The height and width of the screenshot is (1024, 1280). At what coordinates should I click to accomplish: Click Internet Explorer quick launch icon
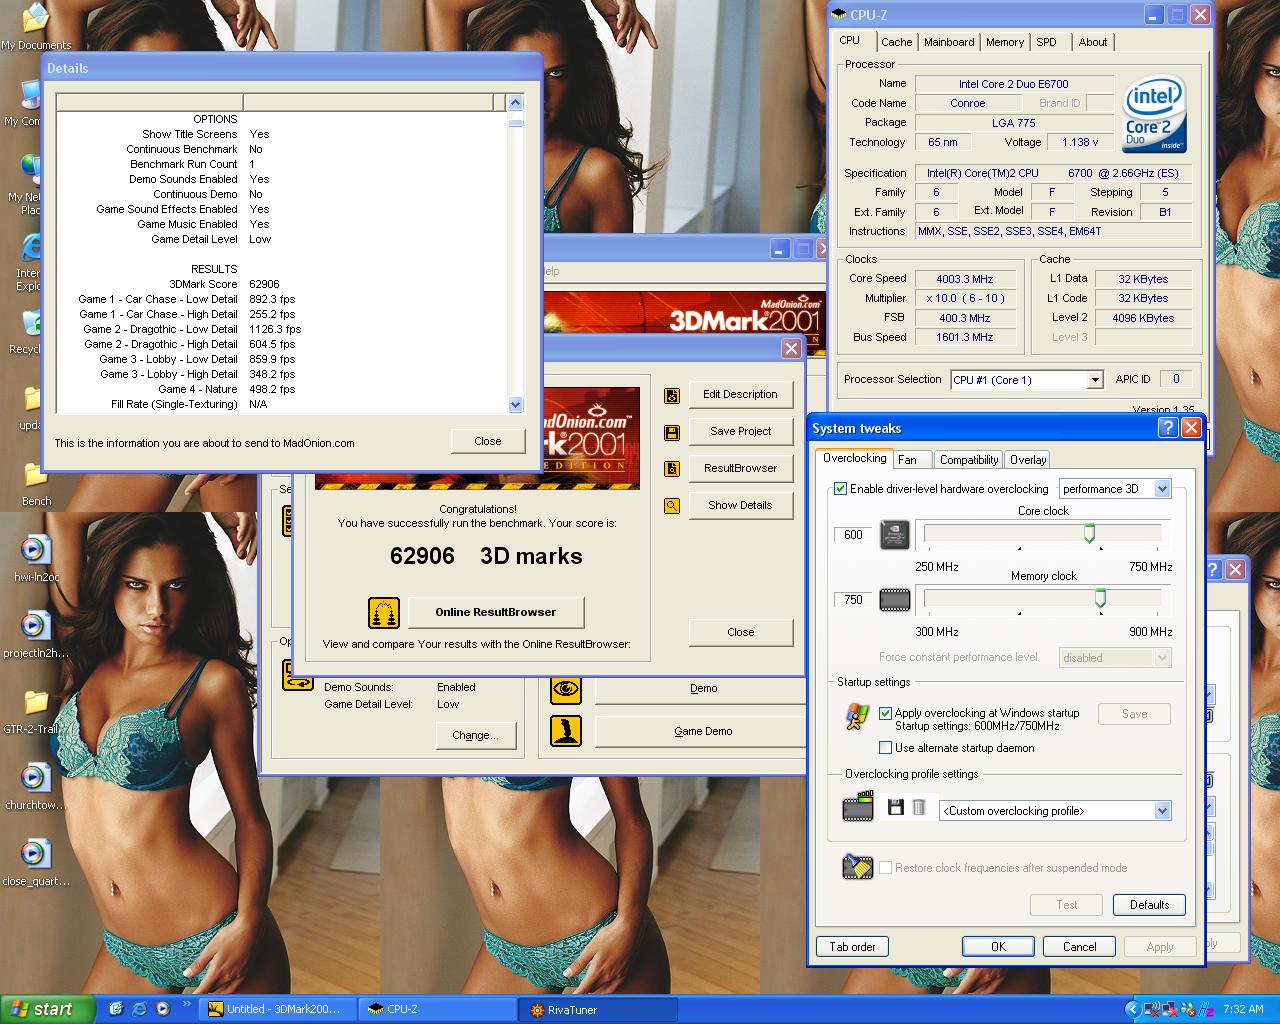tap(140, 1009)
